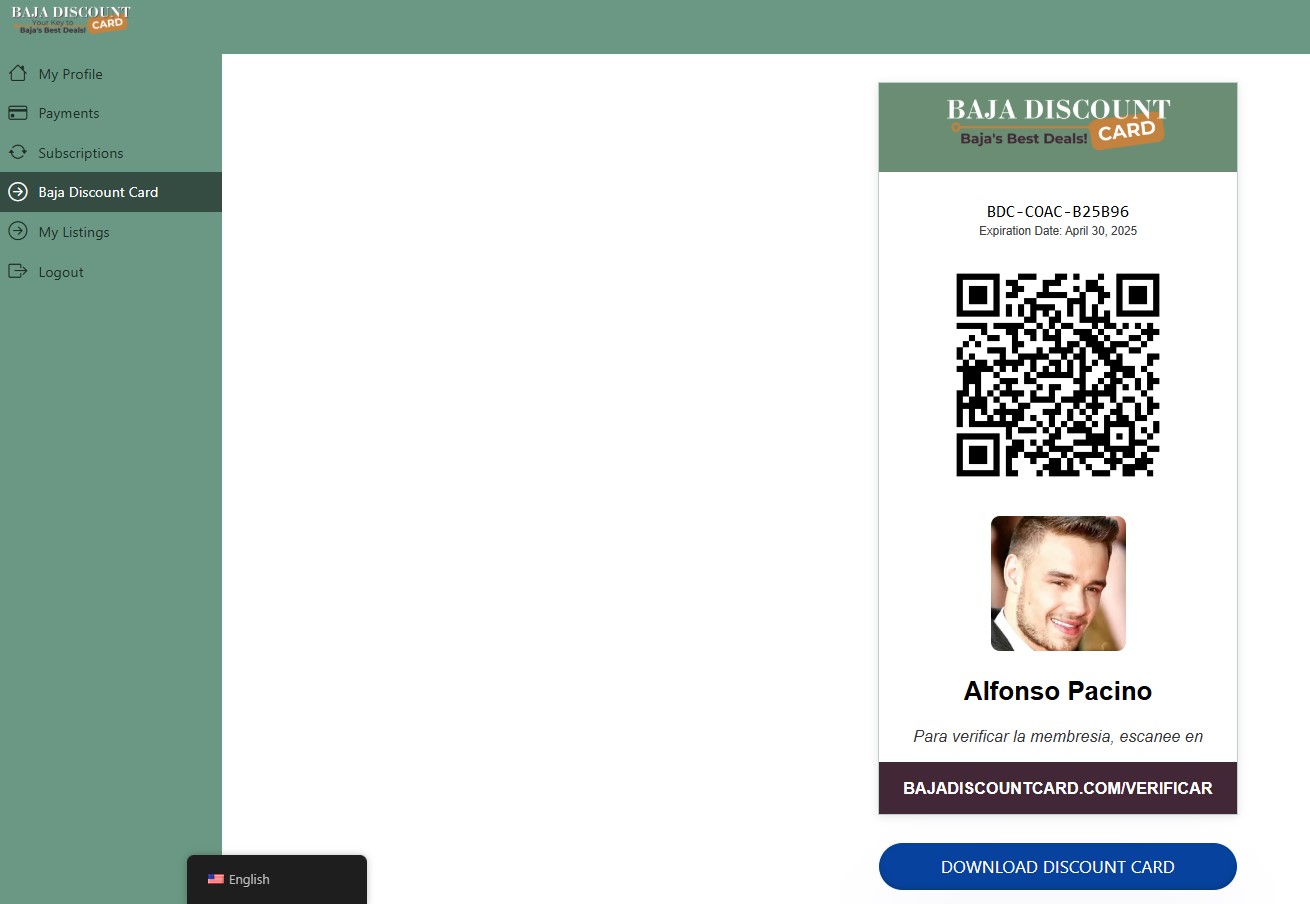The width and height of the screenshot is (1310, 904).
Task: Click the US flag icon in language switcher
Action: point(216,879)
